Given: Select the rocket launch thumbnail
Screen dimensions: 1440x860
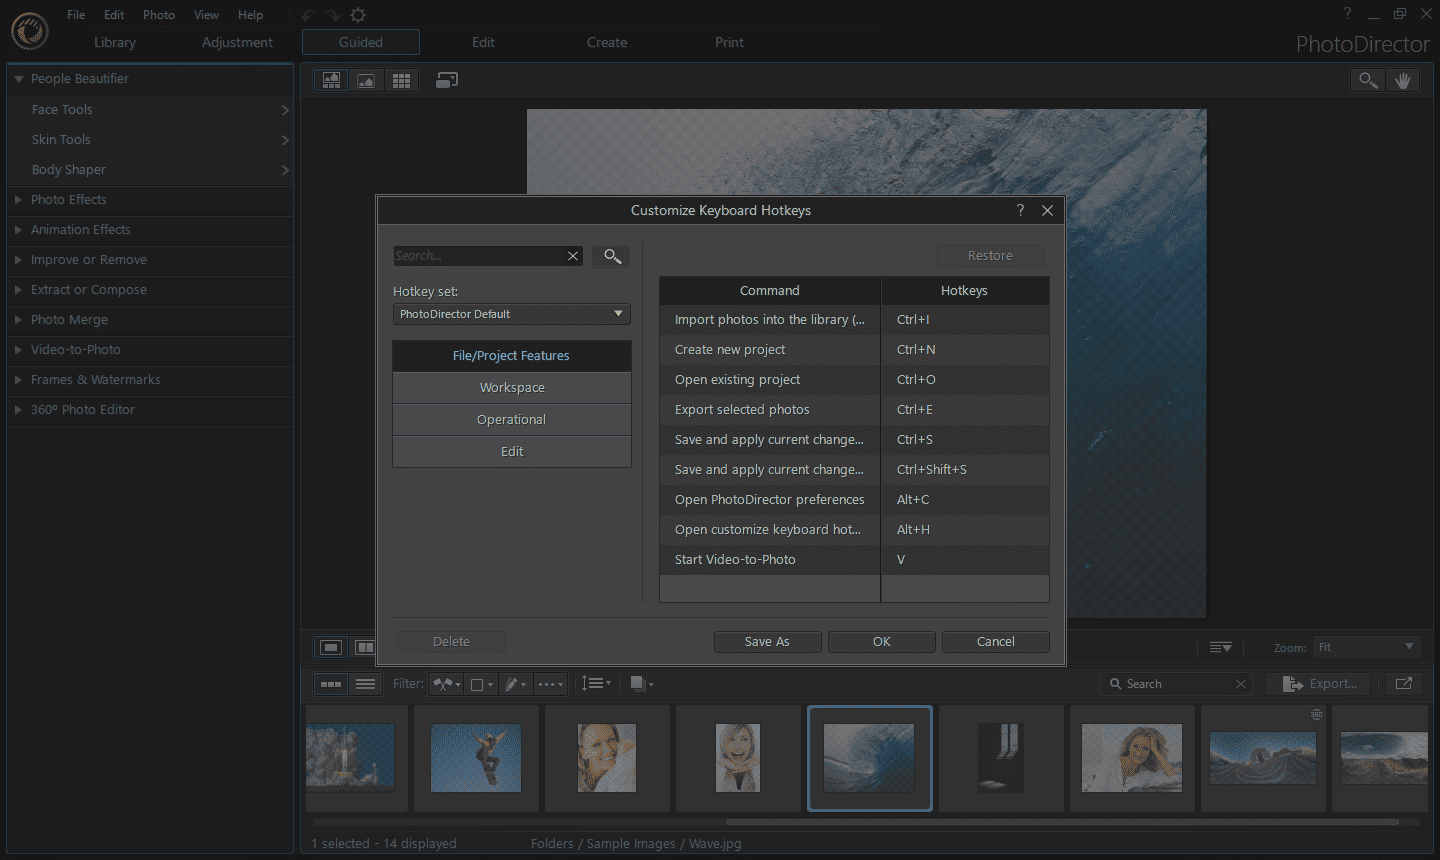Looking at the screenshot, I should (x=350, y=758).
